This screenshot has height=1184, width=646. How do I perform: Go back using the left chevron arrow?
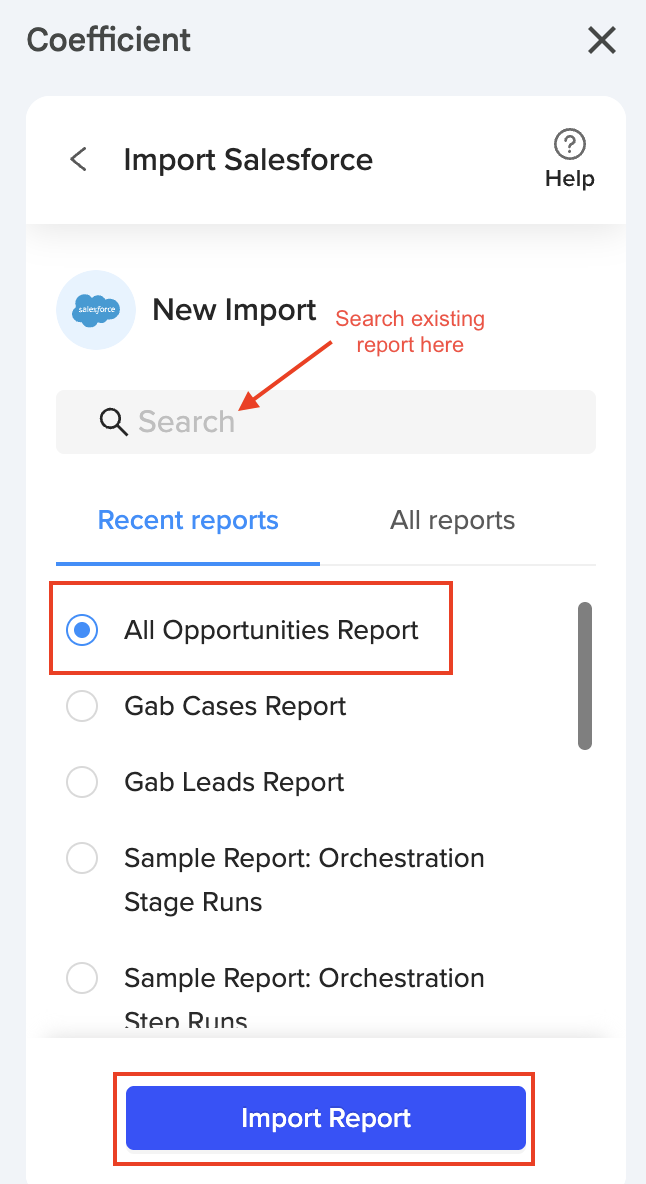point(78,159)
